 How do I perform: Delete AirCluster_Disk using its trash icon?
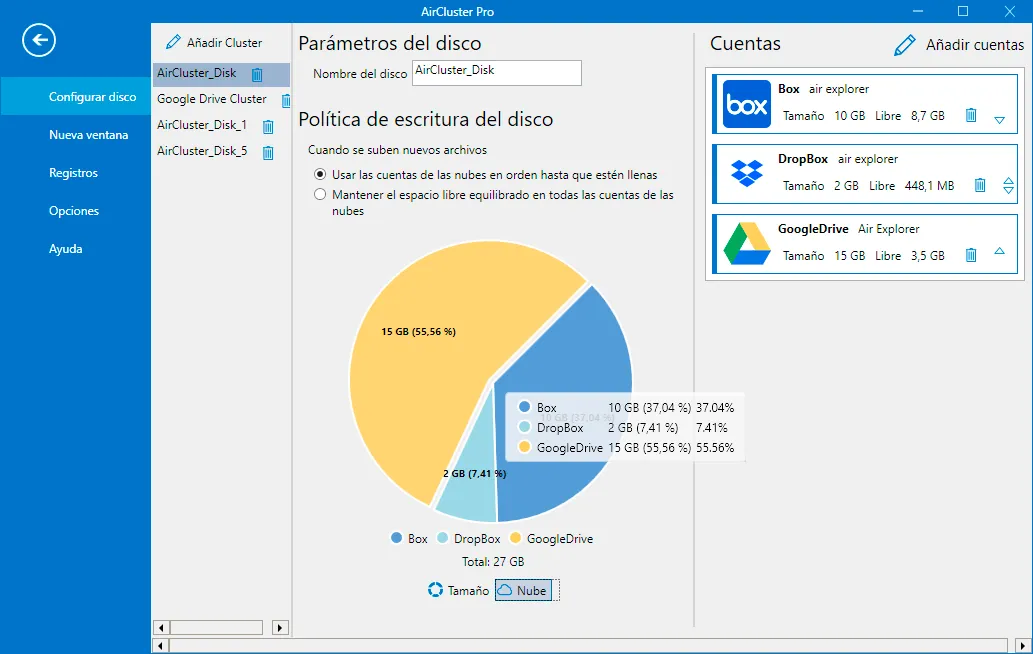(257, 75)
